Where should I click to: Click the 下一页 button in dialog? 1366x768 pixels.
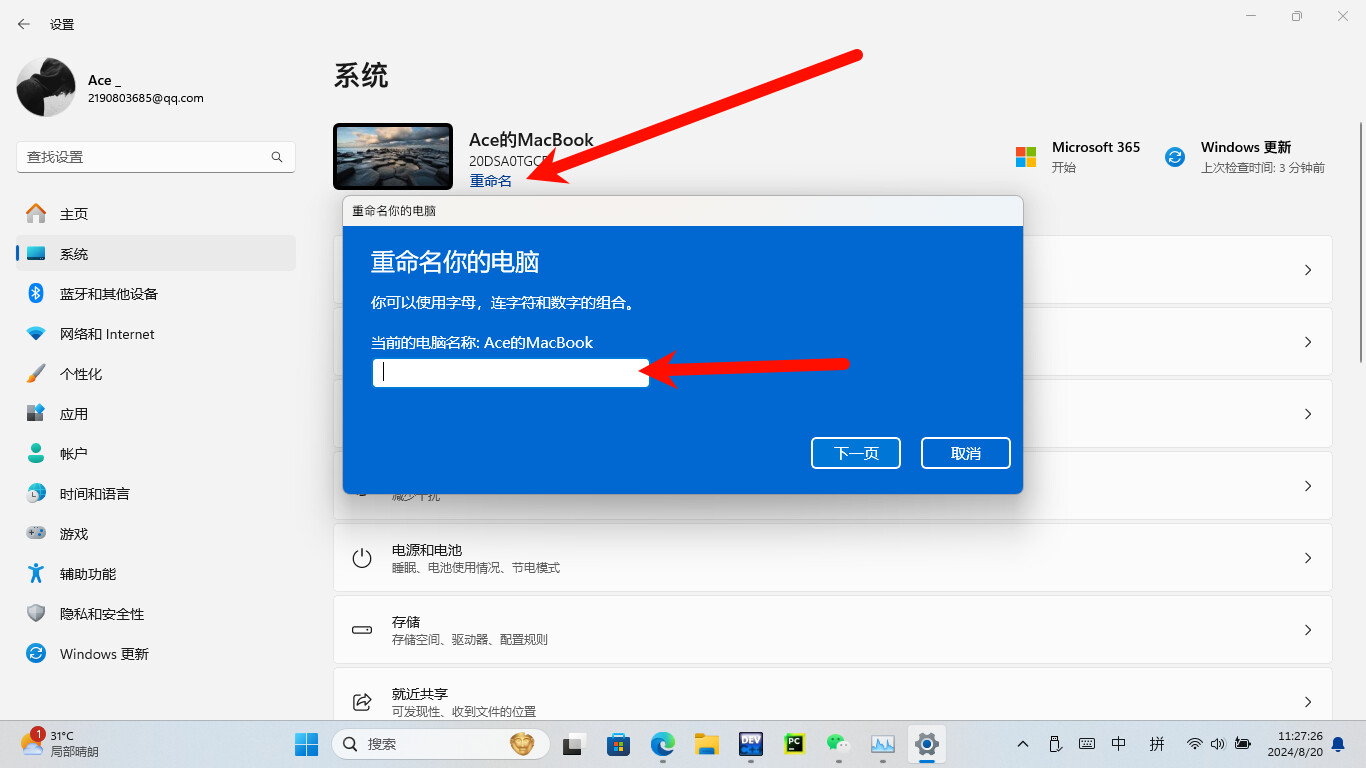pyautogui.click(x=856, y=453)
